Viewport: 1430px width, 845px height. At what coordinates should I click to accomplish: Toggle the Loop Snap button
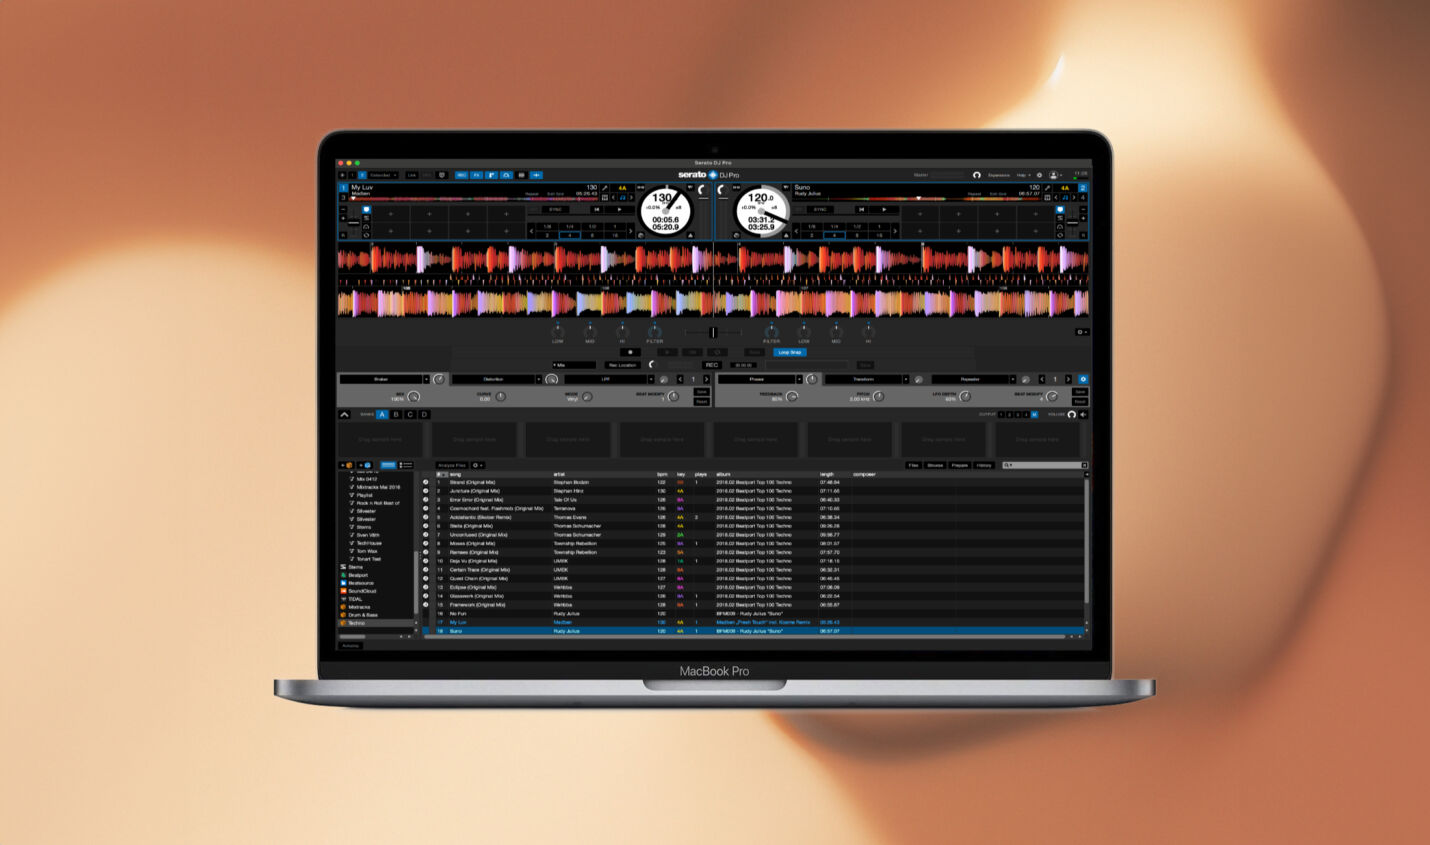[789, 352]
